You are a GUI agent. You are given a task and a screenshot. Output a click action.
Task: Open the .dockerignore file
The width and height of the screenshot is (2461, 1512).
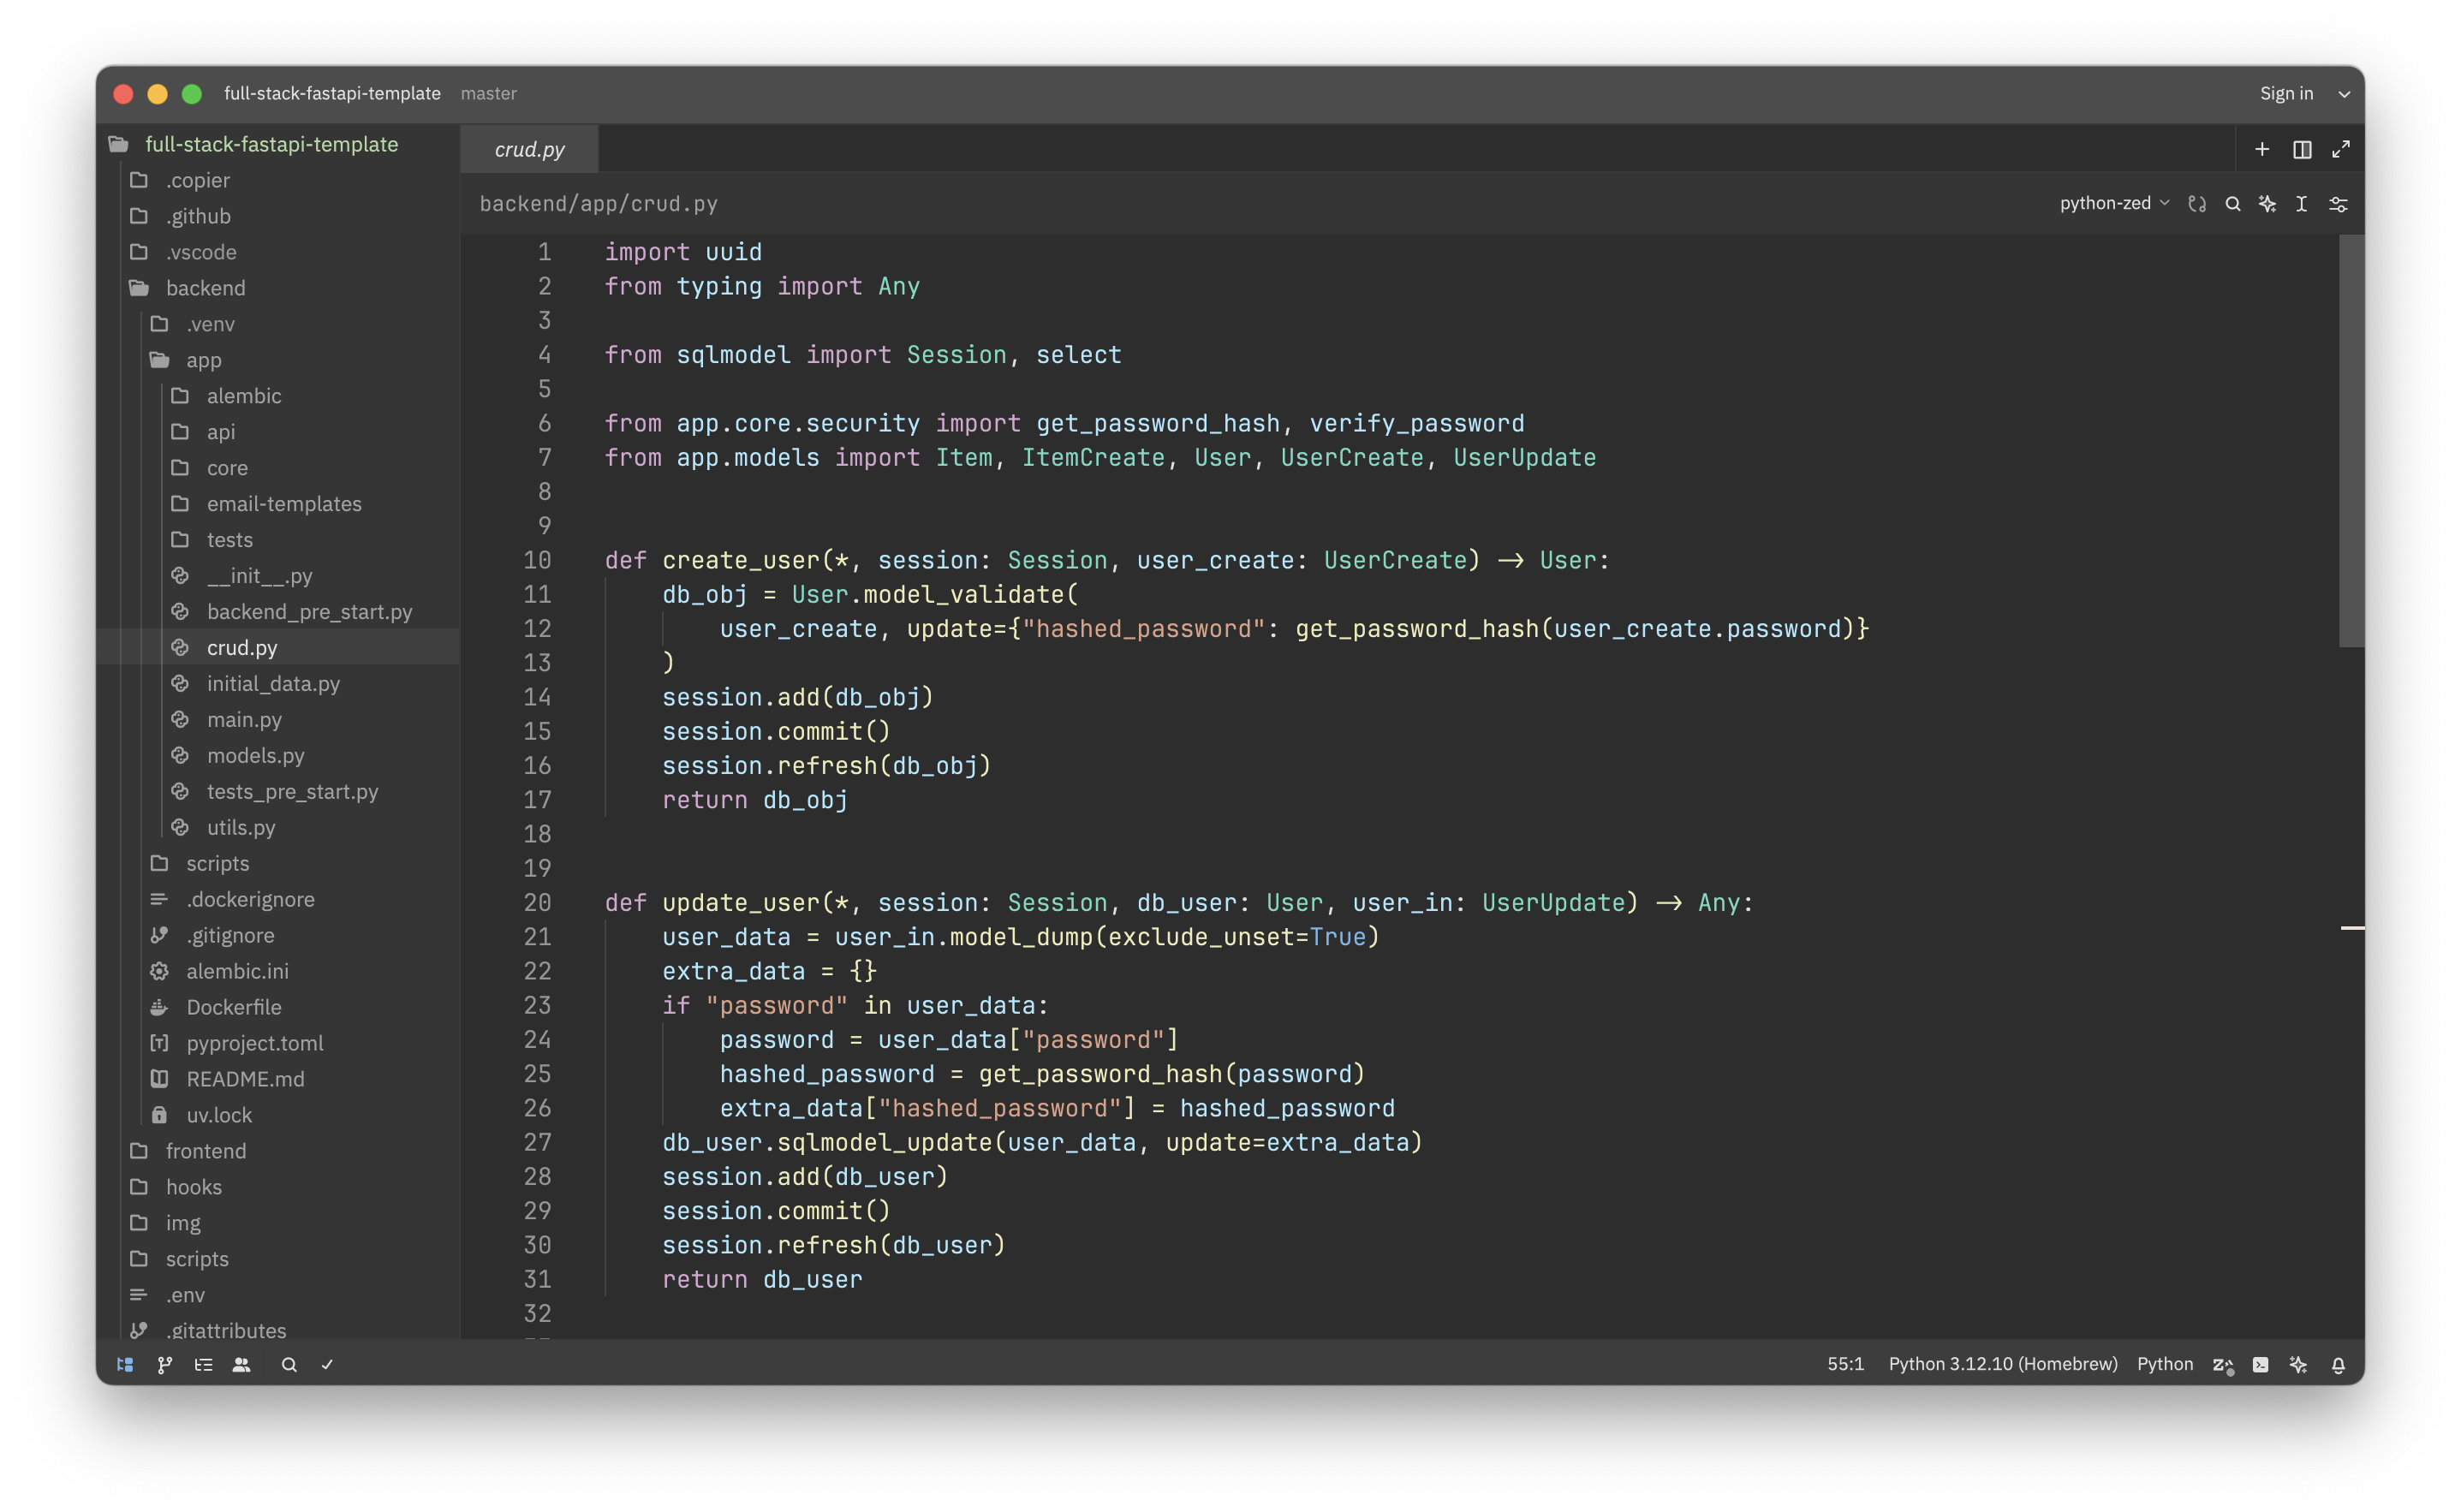pos(278,900)
